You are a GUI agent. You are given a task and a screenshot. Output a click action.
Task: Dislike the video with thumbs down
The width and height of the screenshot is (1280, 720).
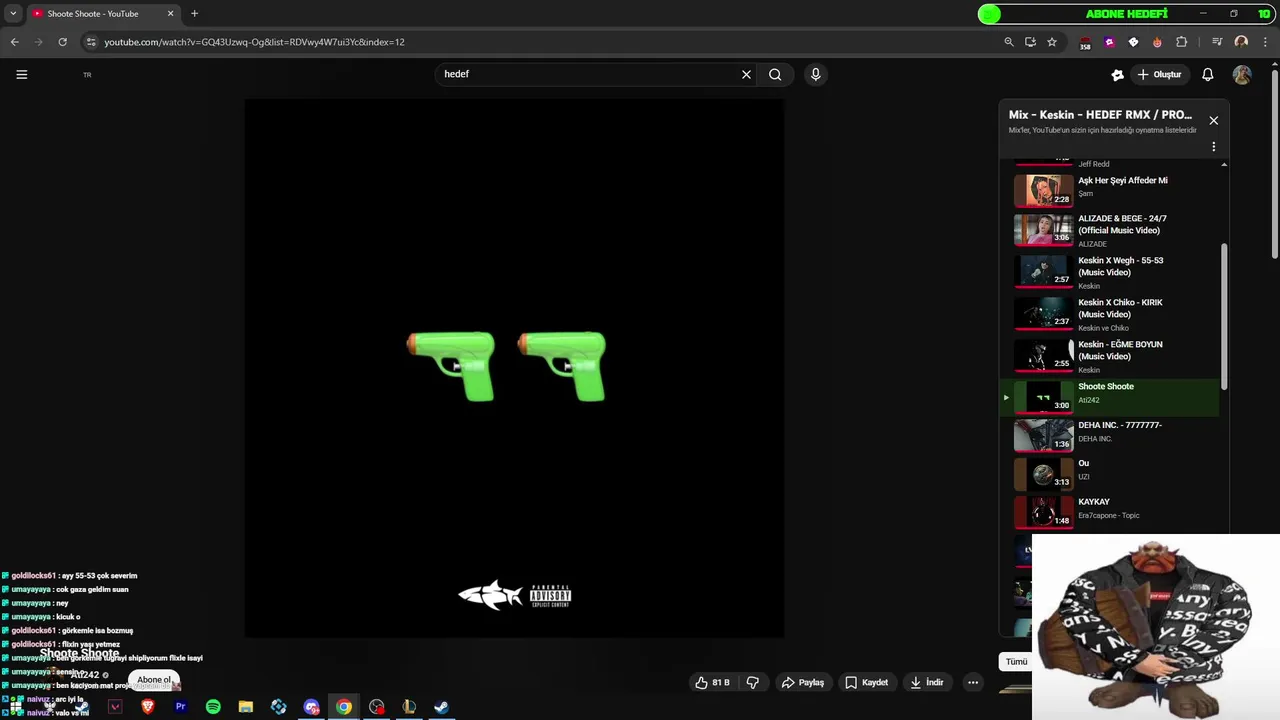[x=753, y=682]
